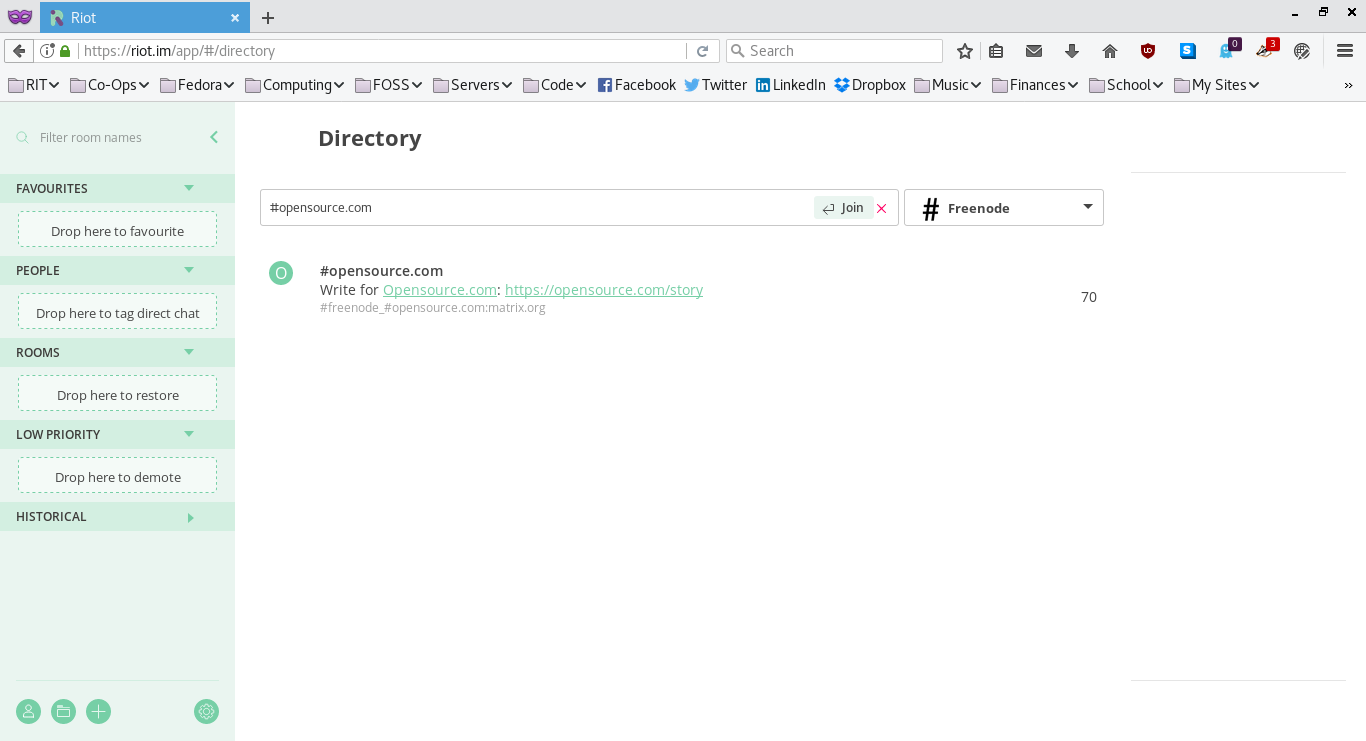Show more bookmarks overflow chevron
The height and width of the screenshot is (741, 1366).
(x=1348, y=85)
